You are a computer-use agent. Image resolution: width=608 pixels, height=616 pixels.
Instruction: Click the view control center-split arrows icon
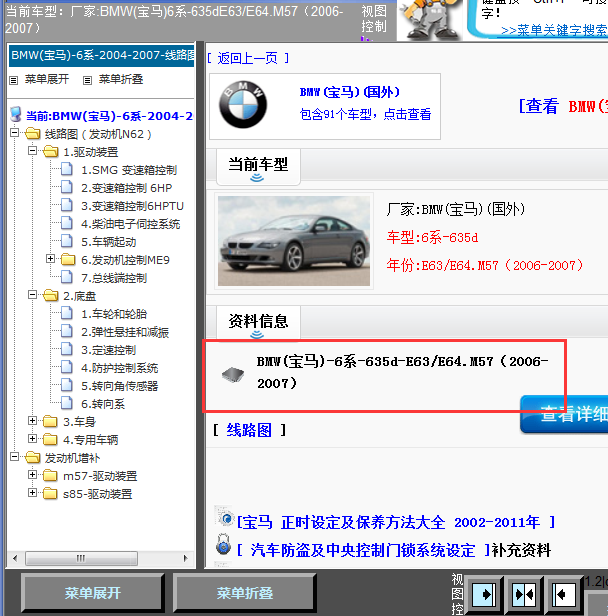[x=524, y=594]
